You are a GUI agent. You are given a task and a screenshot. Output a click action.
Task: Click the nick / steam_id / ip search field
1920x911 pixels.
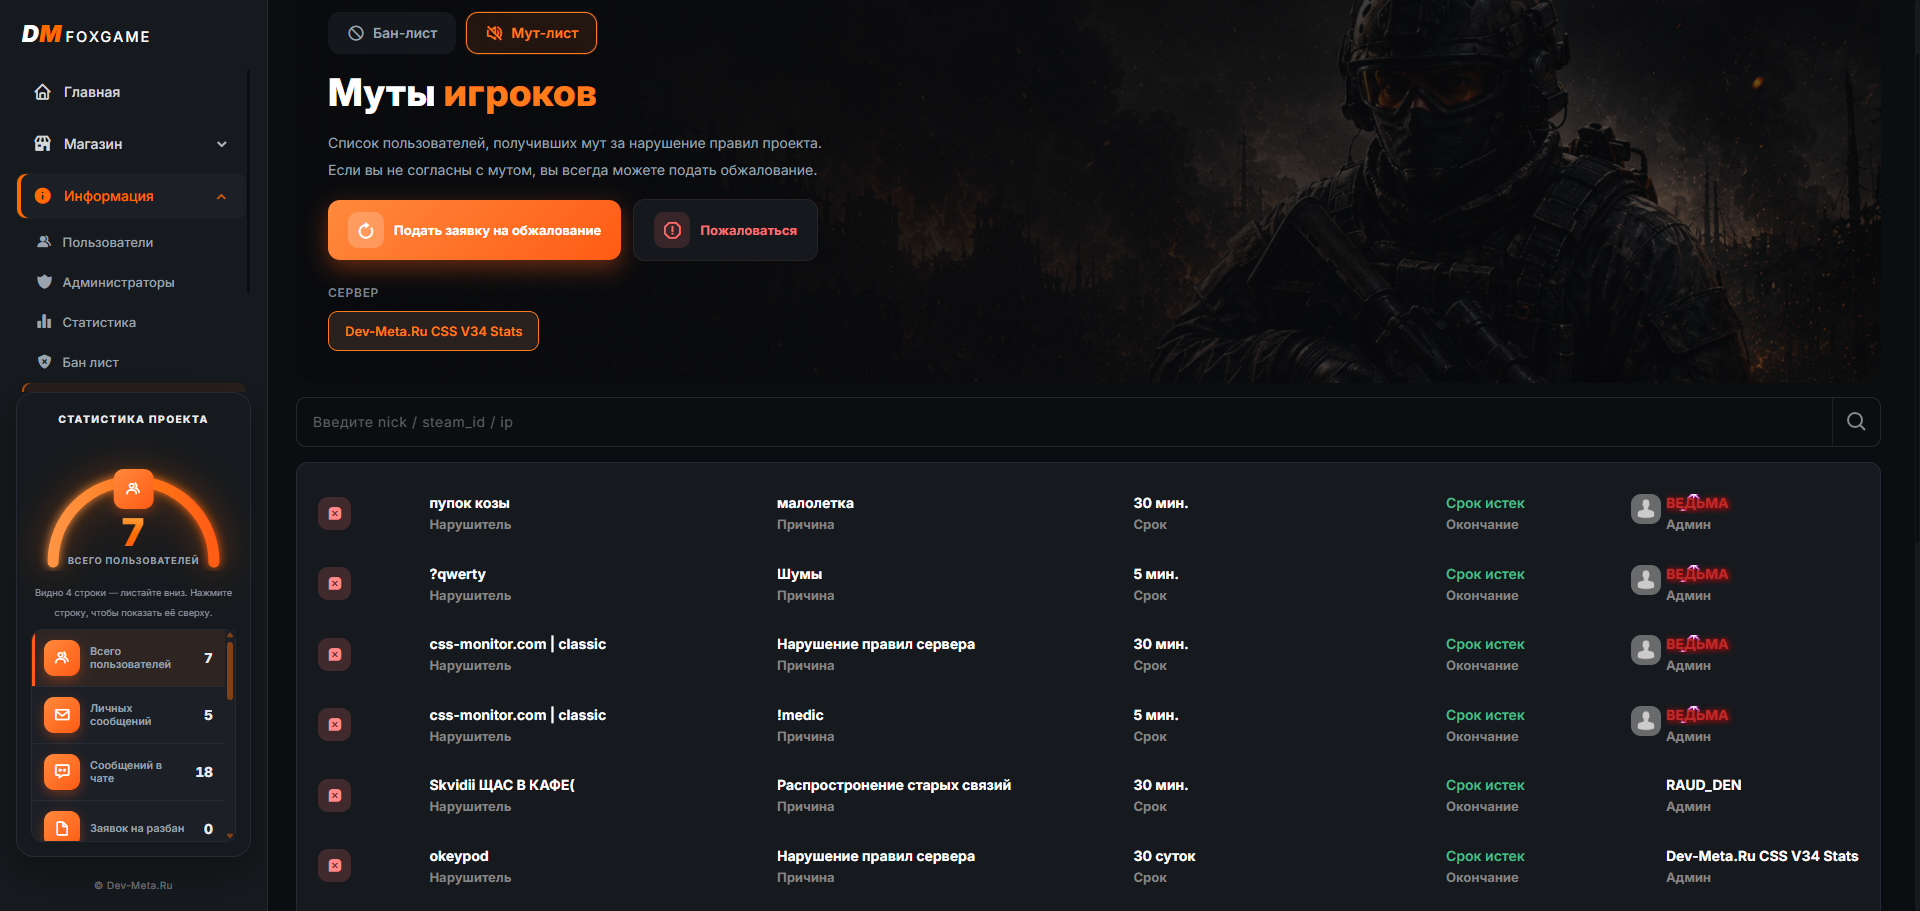[1064, 422]
